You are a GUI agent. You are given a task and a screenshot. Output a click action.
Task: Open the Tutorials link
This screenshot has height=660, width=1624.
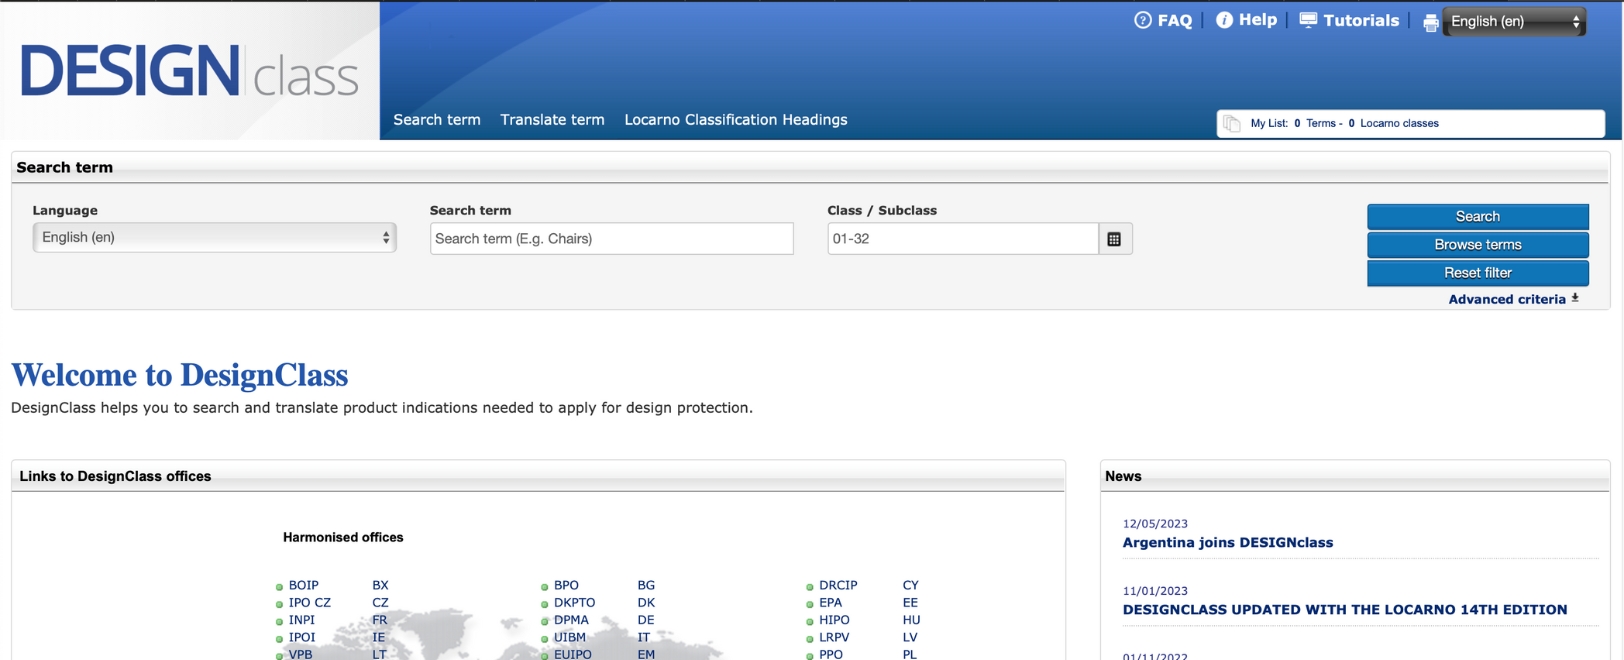1361,20
